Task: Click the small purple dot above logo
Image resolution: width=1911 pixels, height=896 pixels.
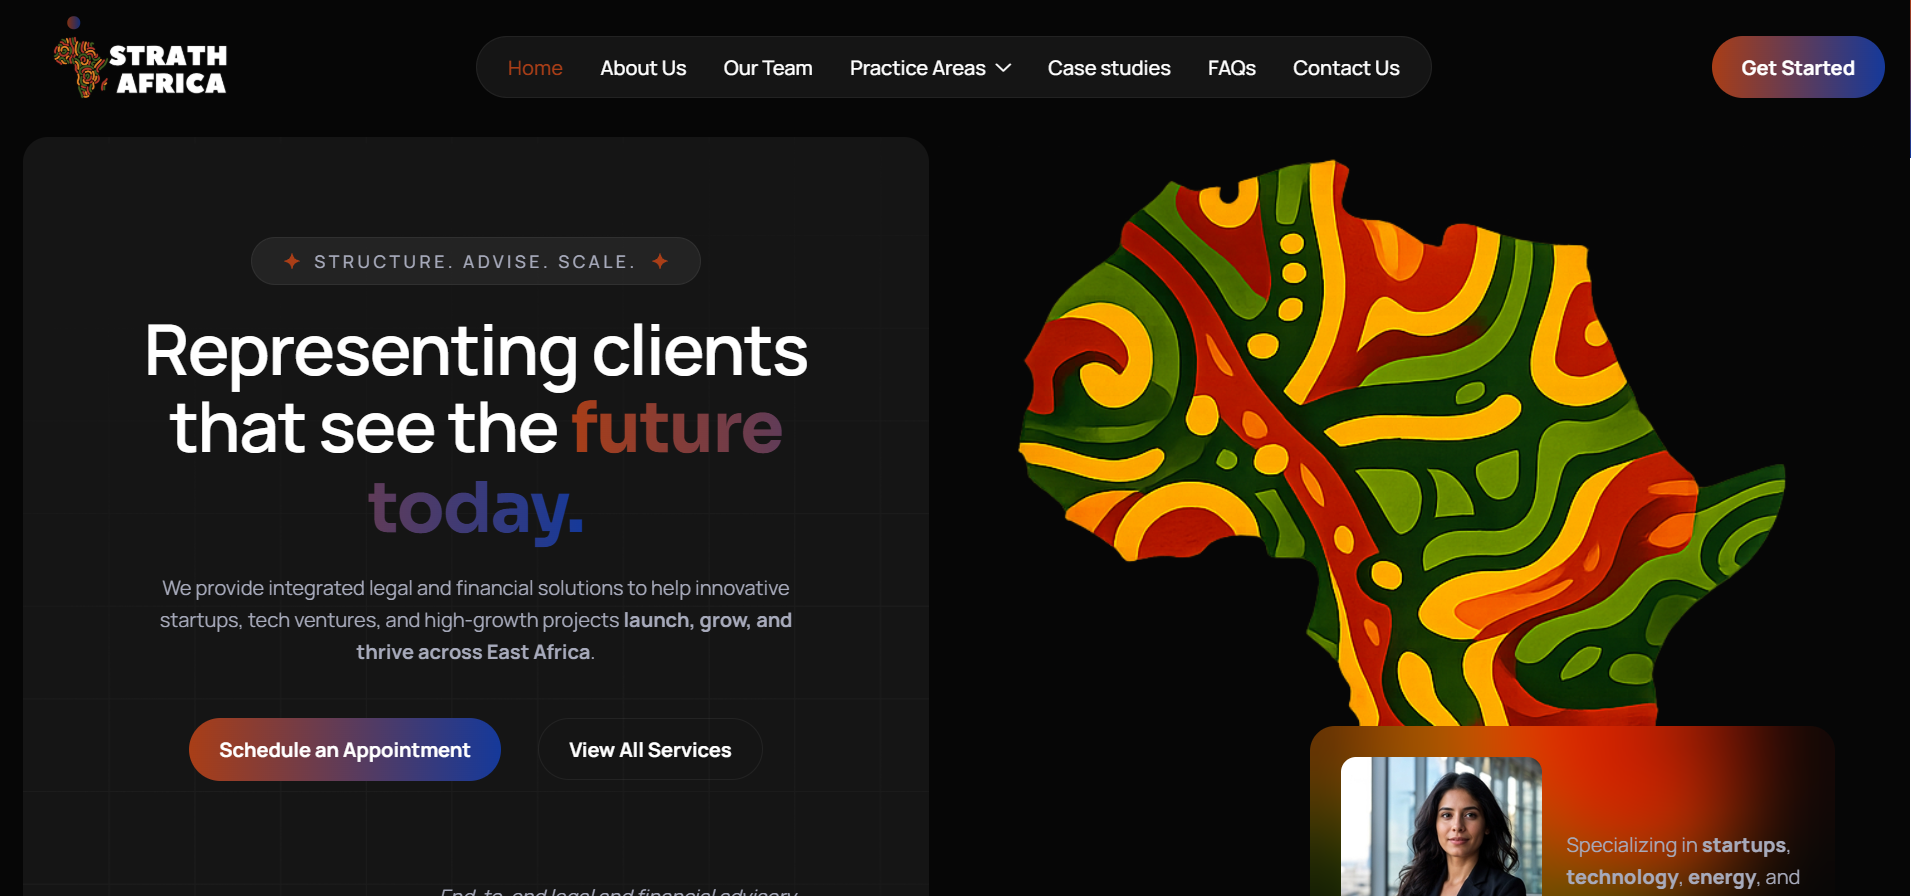Action: tap(73, 22)
